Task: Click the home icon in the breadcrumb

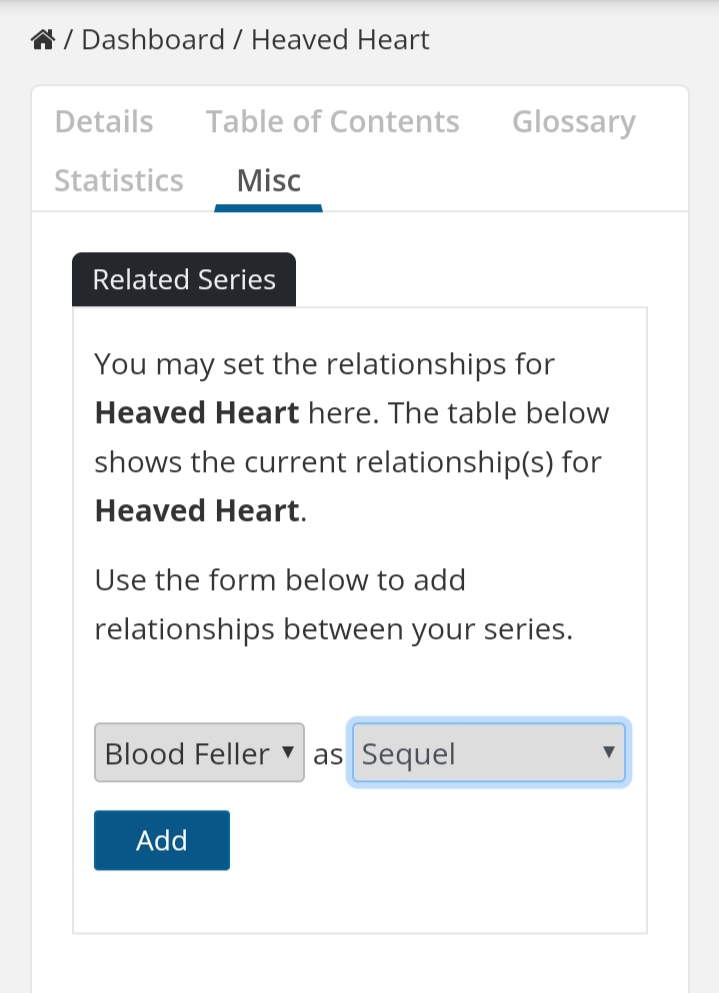Action: click(42, 40)
